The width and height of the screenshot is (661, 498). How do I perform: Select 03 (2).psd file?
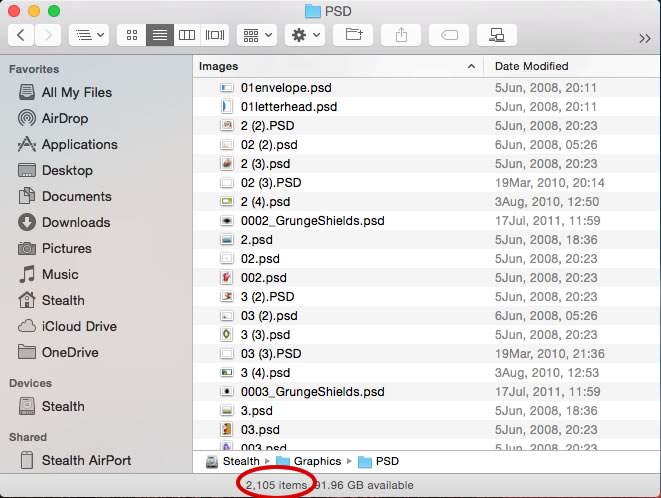coord(427,315)
